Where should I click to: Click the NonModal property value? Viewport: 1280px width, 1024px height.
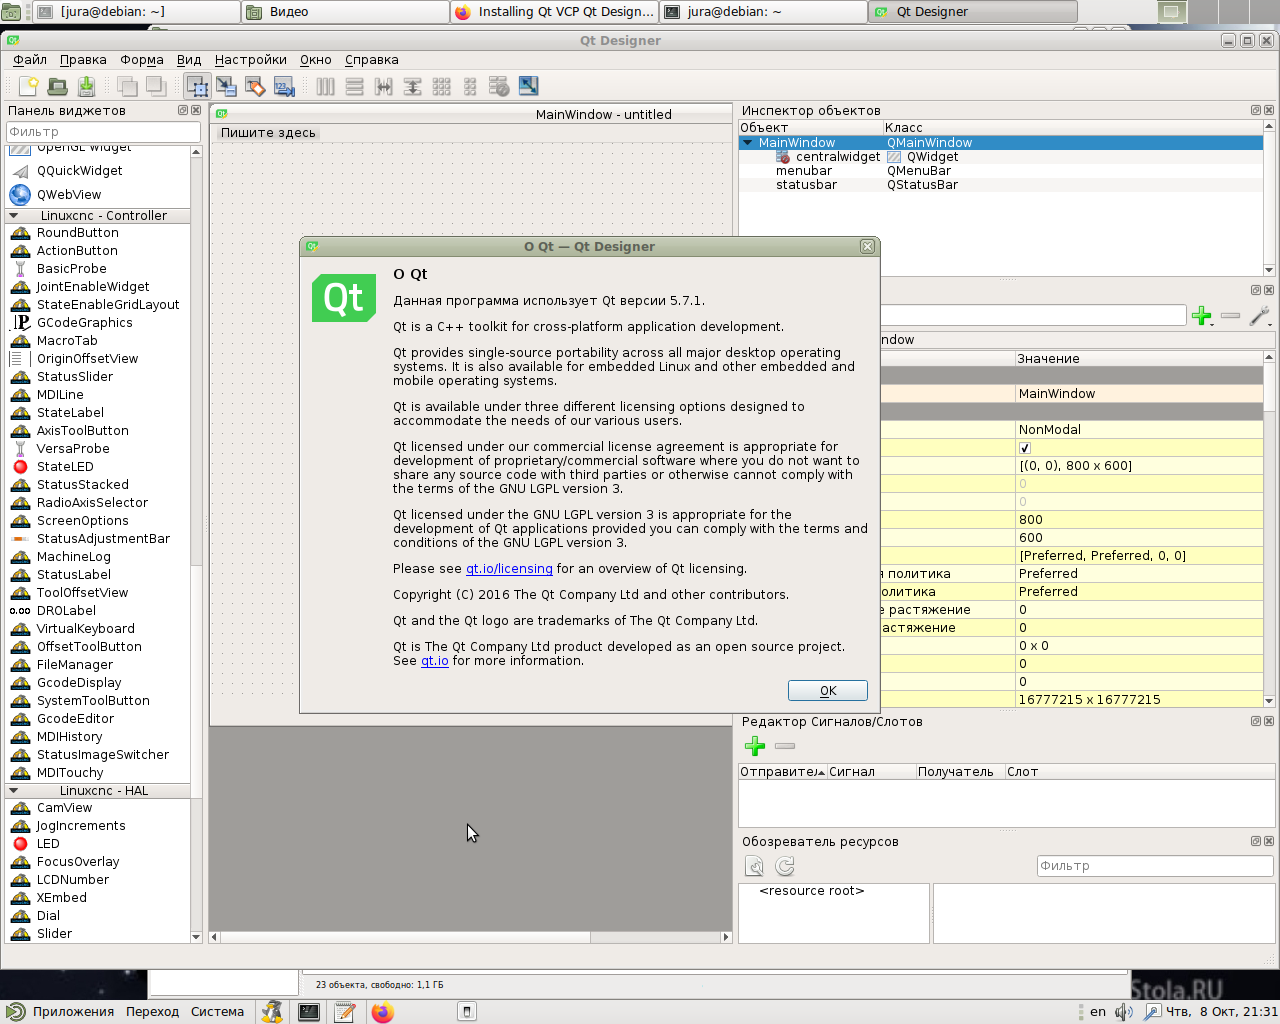pyautogui.click(x=1139, y=430)
